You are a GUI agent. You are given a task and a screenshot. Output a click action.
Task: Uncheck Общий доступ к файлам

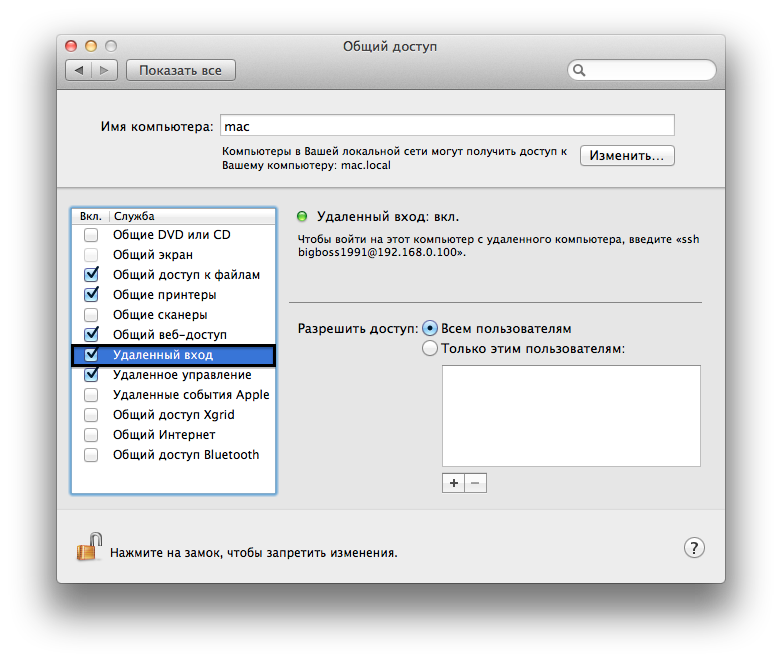91,274
